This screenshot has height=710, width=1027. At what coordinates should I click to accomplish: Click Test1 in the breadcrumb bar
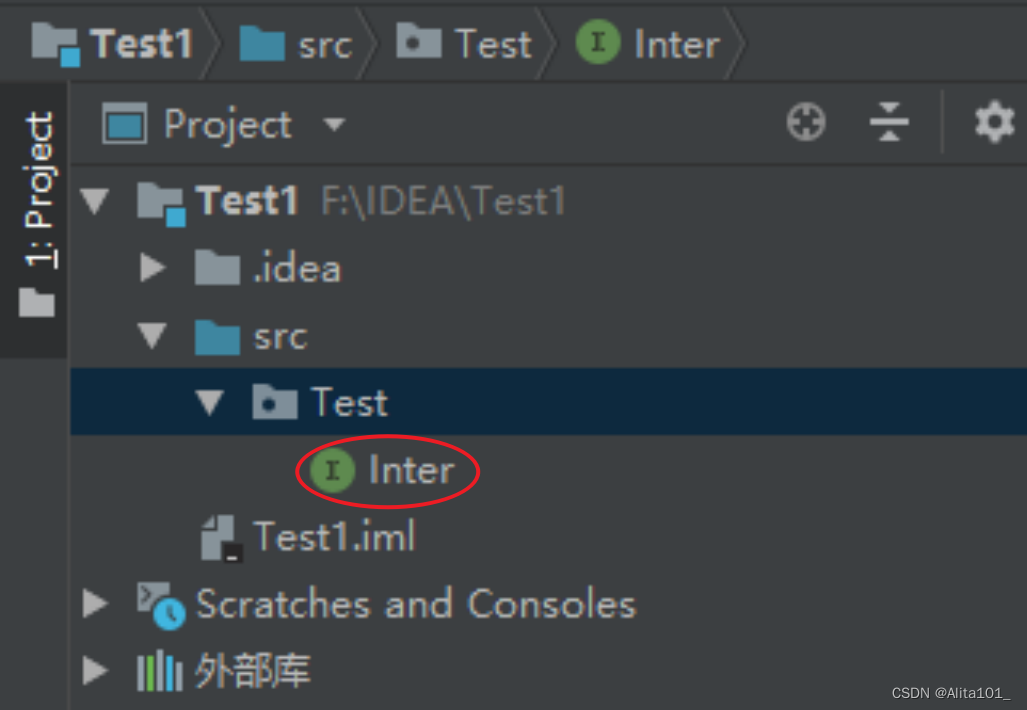pos(142,44)
